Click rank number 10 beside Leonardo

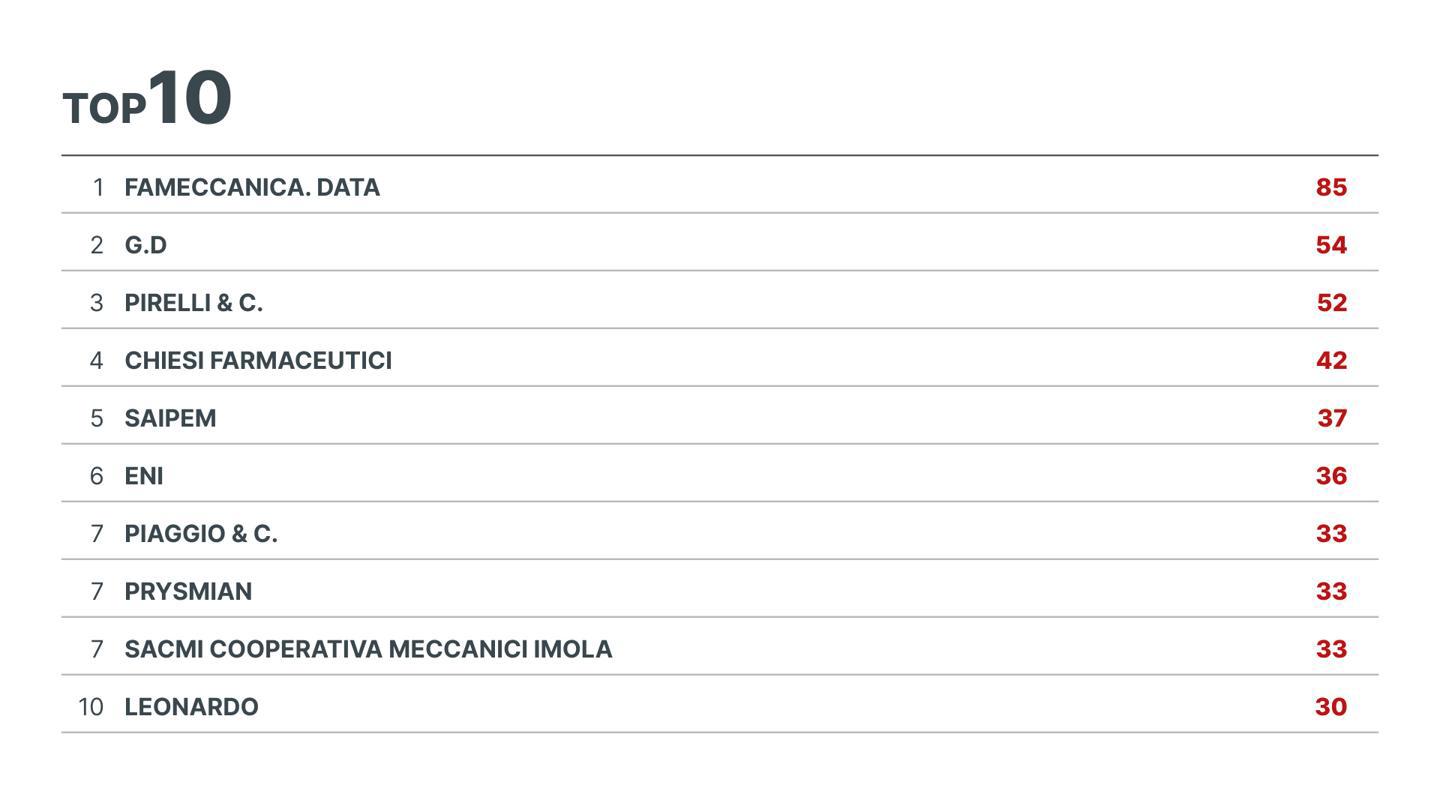pos(91,707)
